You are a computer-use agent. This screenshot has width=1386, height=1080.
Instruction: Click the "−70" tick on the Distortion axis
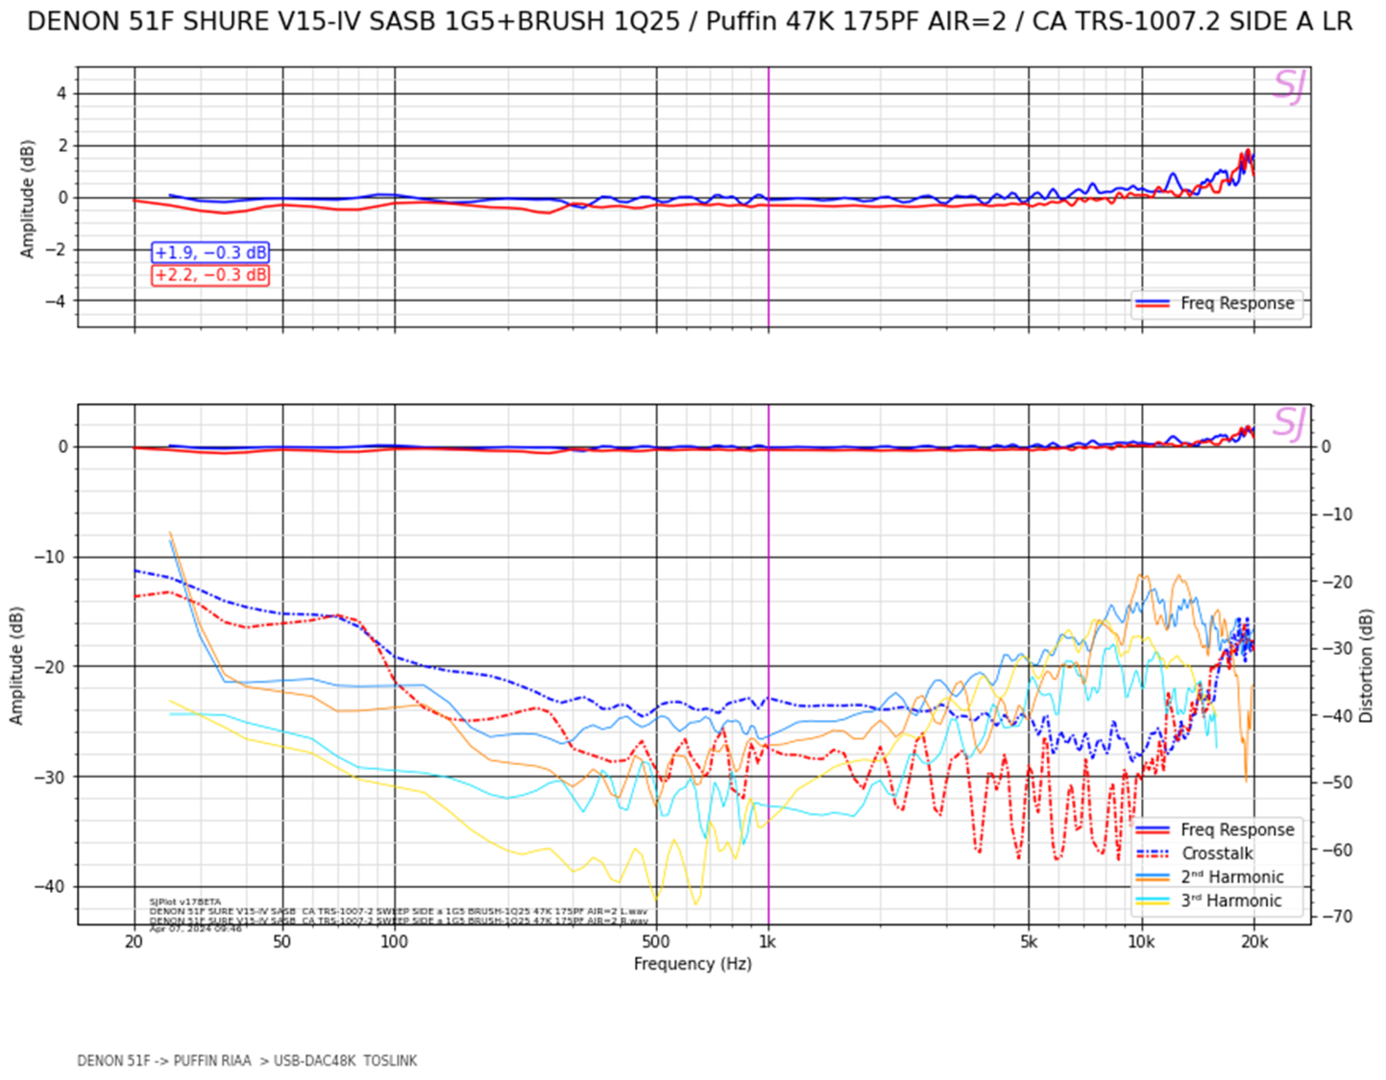point(1337,917)
